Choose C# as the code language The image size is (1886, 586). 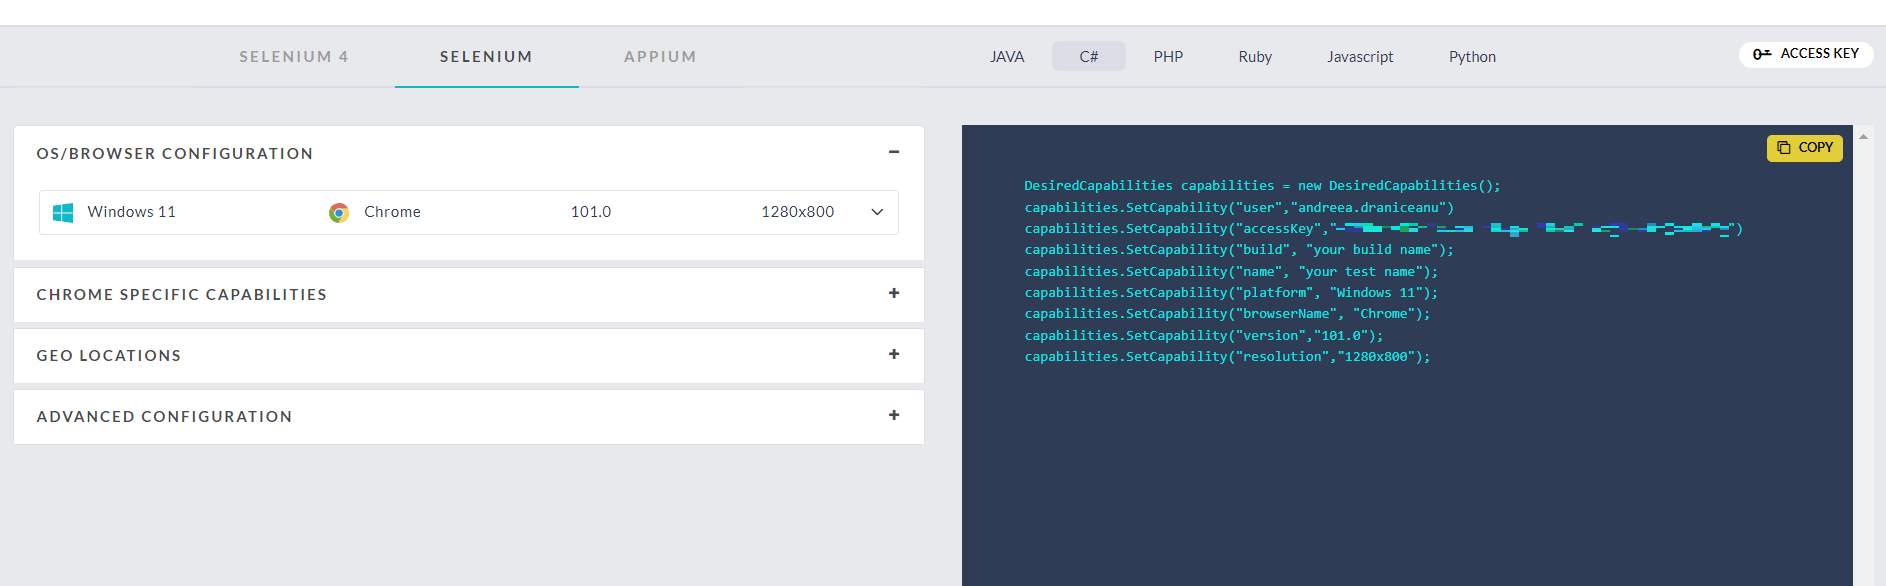pyautogui.click(x=1088, y=57)
